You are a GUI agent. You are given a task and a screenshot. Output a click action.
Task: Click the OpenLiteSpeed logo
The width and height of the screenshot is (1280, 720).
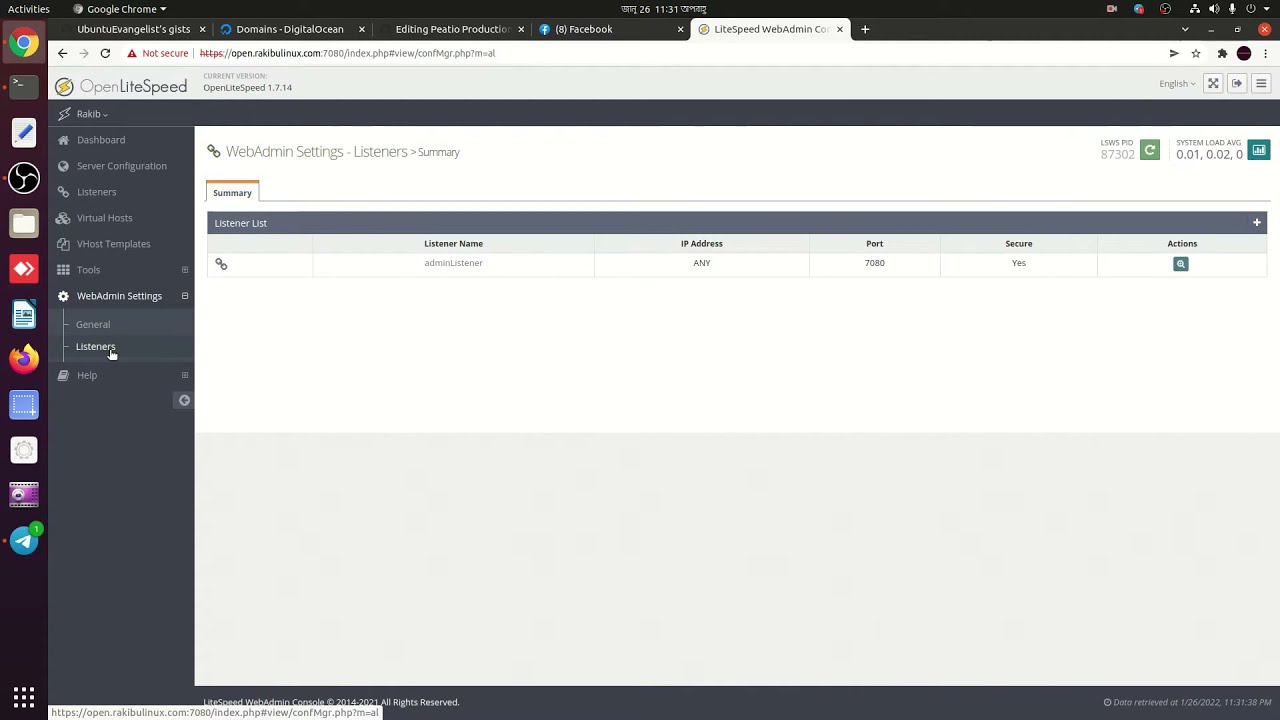coord(121,87)
